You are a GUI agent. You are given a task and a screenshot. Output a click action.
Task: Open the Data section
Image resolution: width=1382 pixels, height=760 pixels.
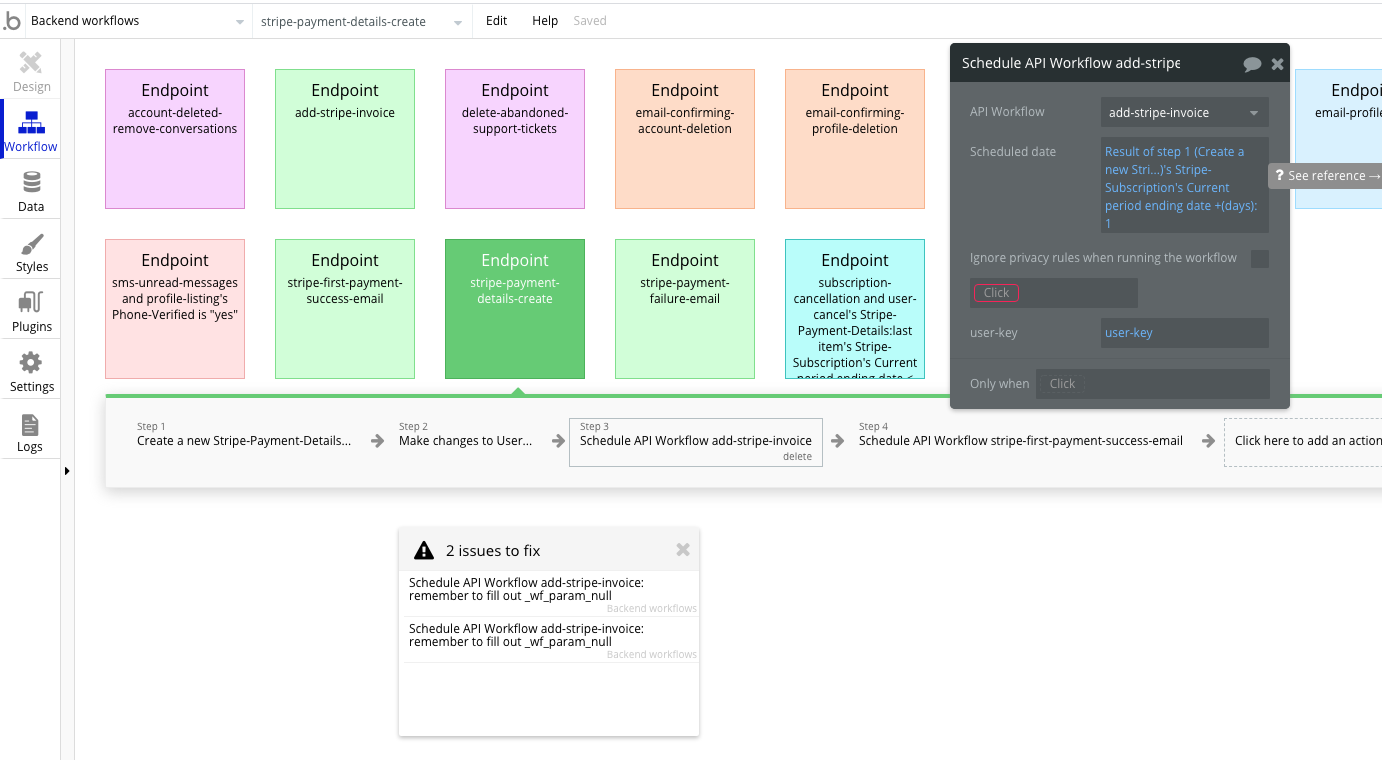(x=31, y=190)
